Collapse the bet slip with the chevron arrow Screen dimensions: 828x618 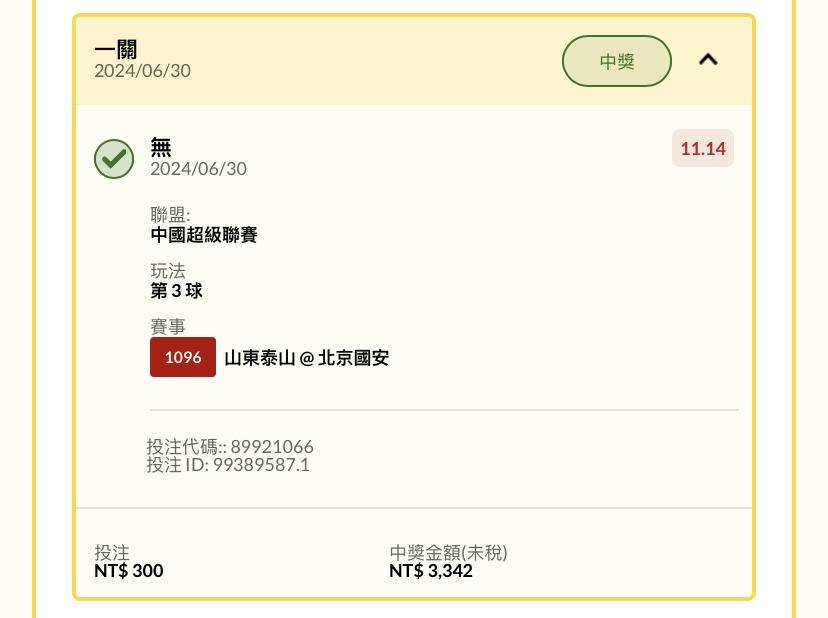pyautogui.click(x=708, y=60)
